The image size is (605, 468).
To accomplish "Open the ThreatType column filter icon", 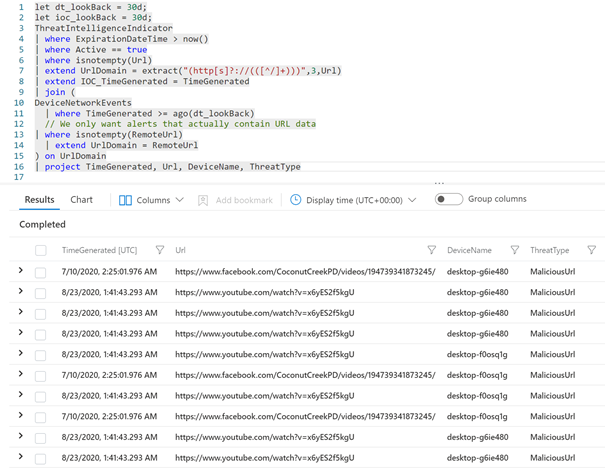I will [592, 250].
